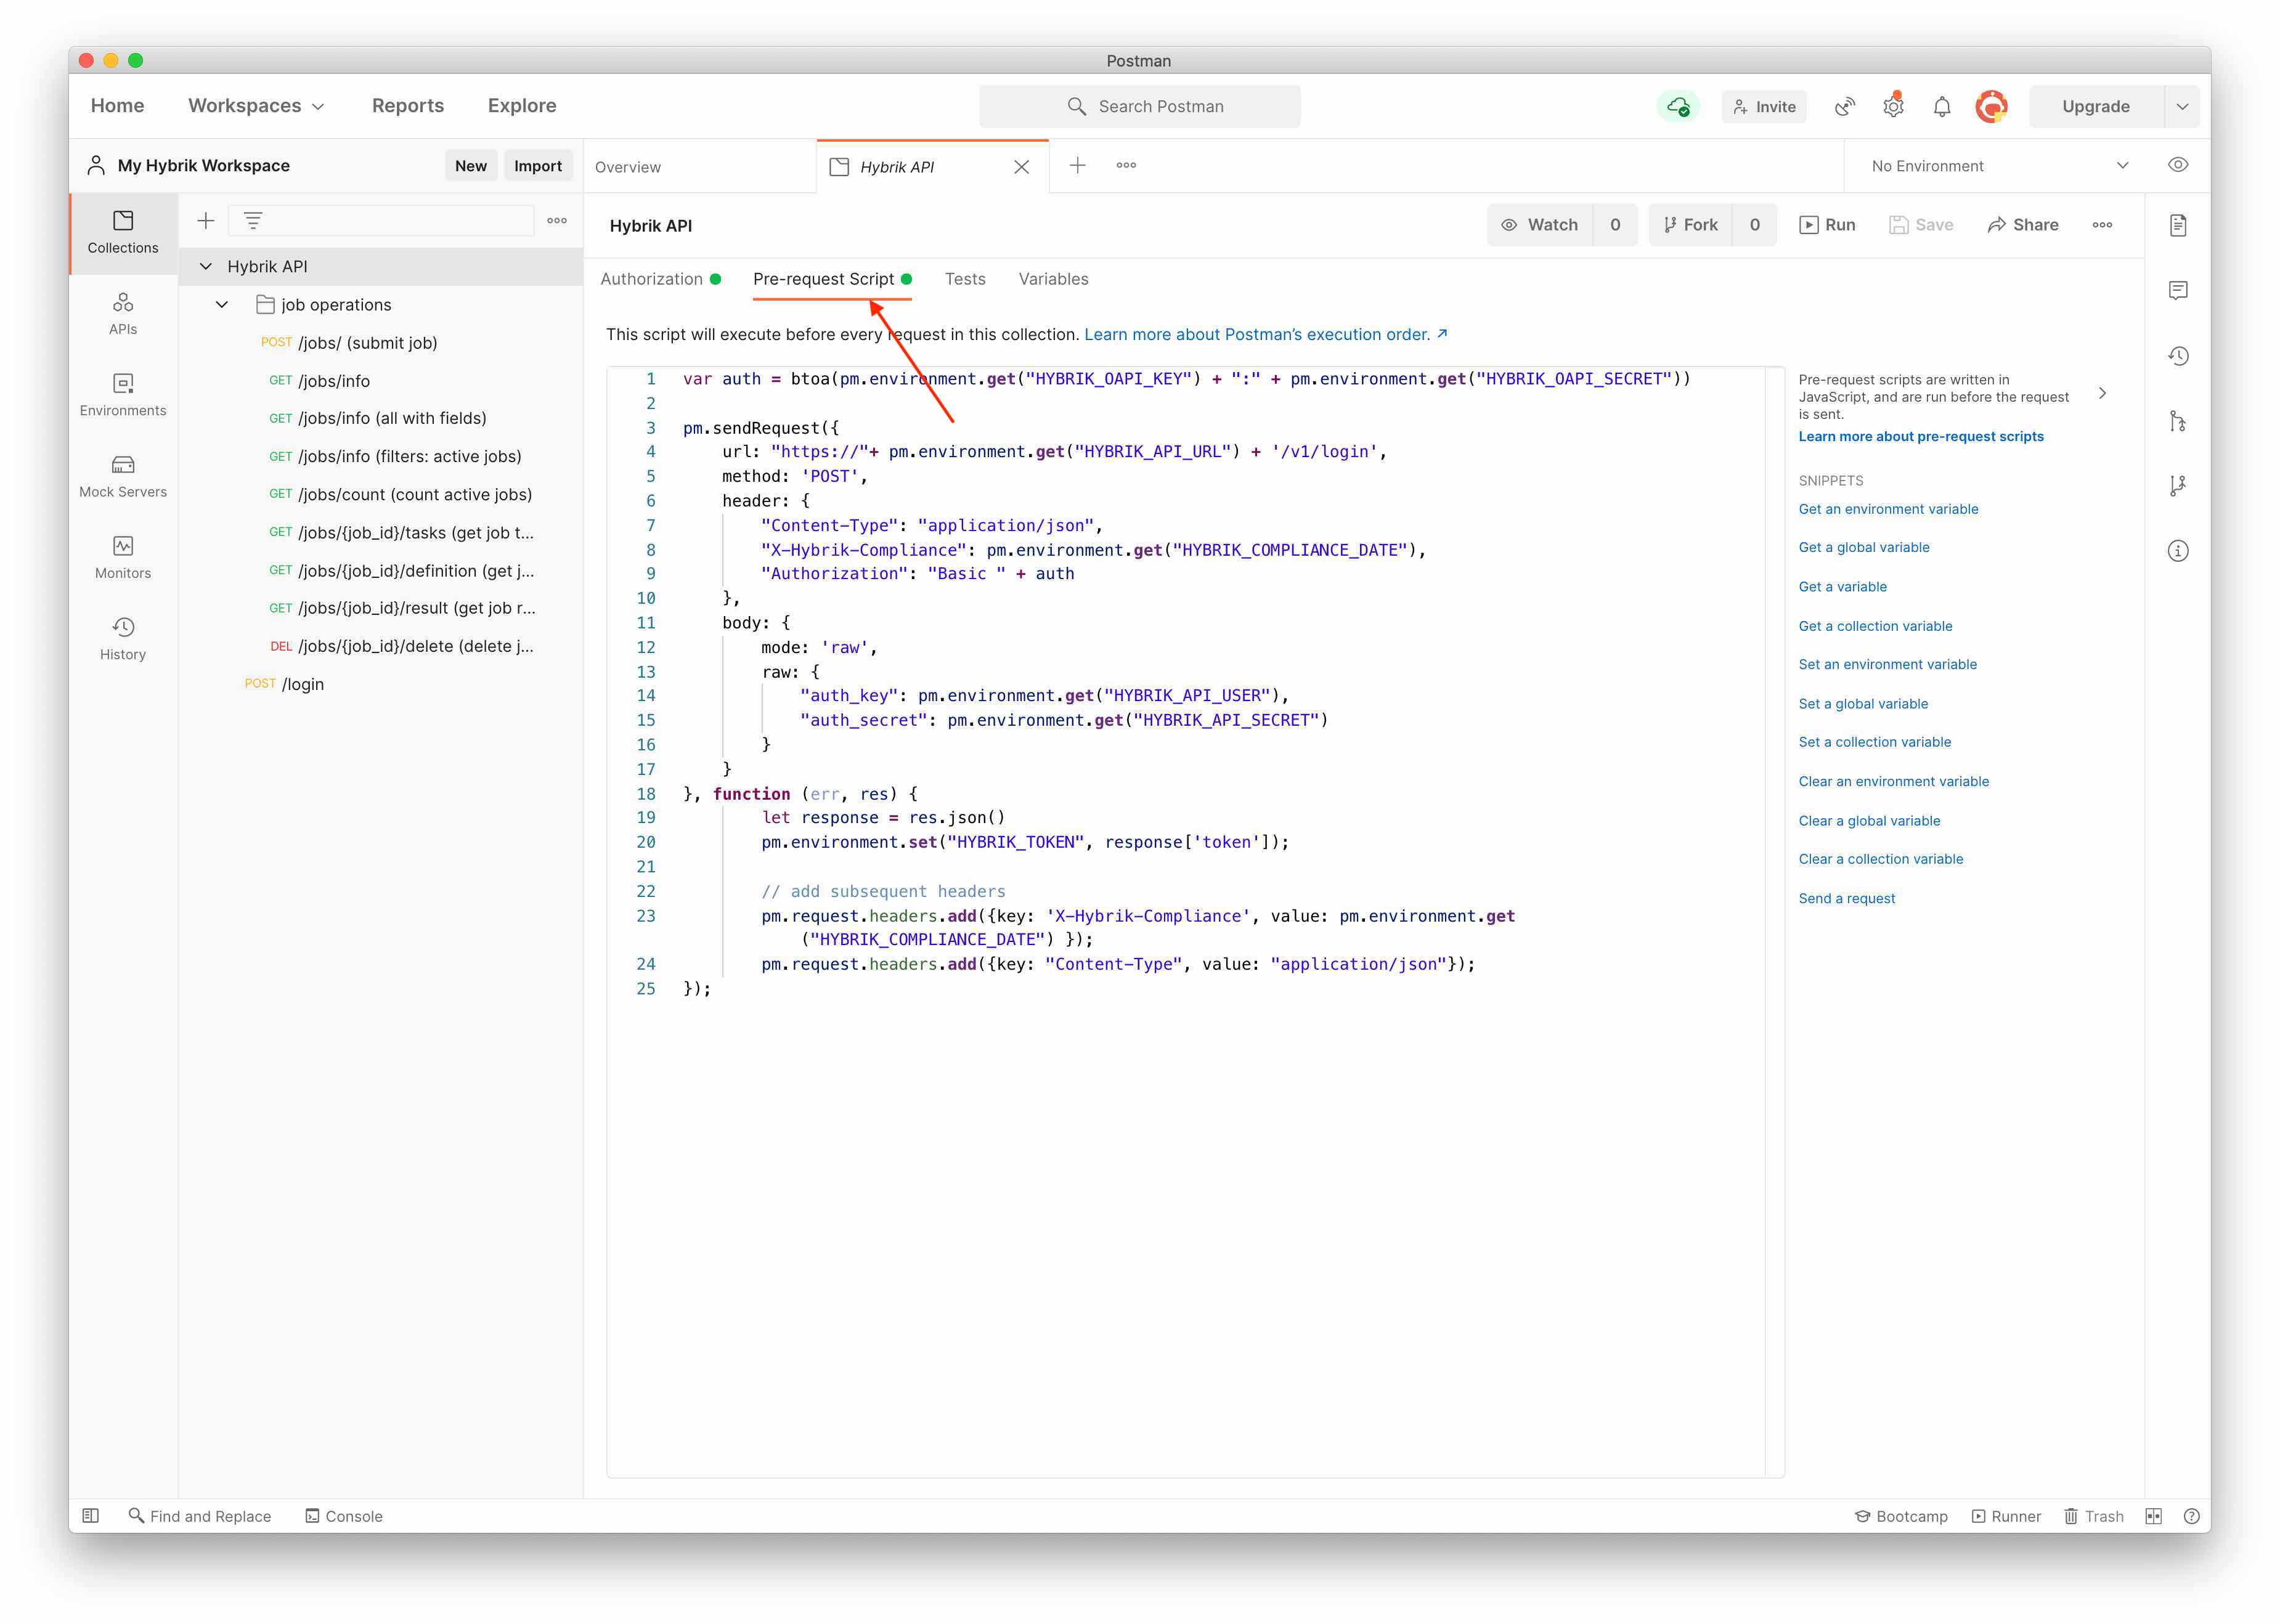Open the Environments sidebar section
This screenshot has width=2280, height=1624.
[123, 395]
